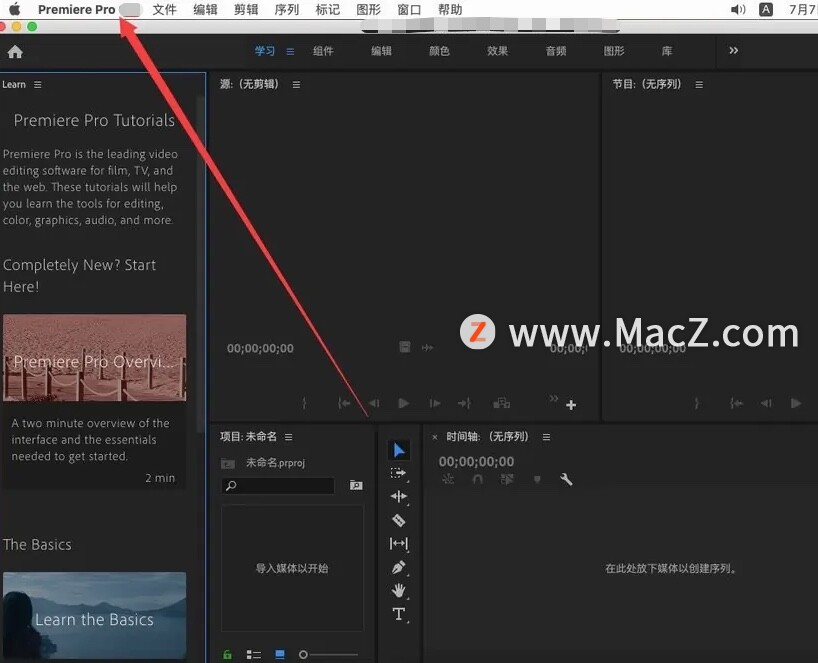Choose the Type tool
The height and width of the screenshot is (663, 818).
coord(399,614)
